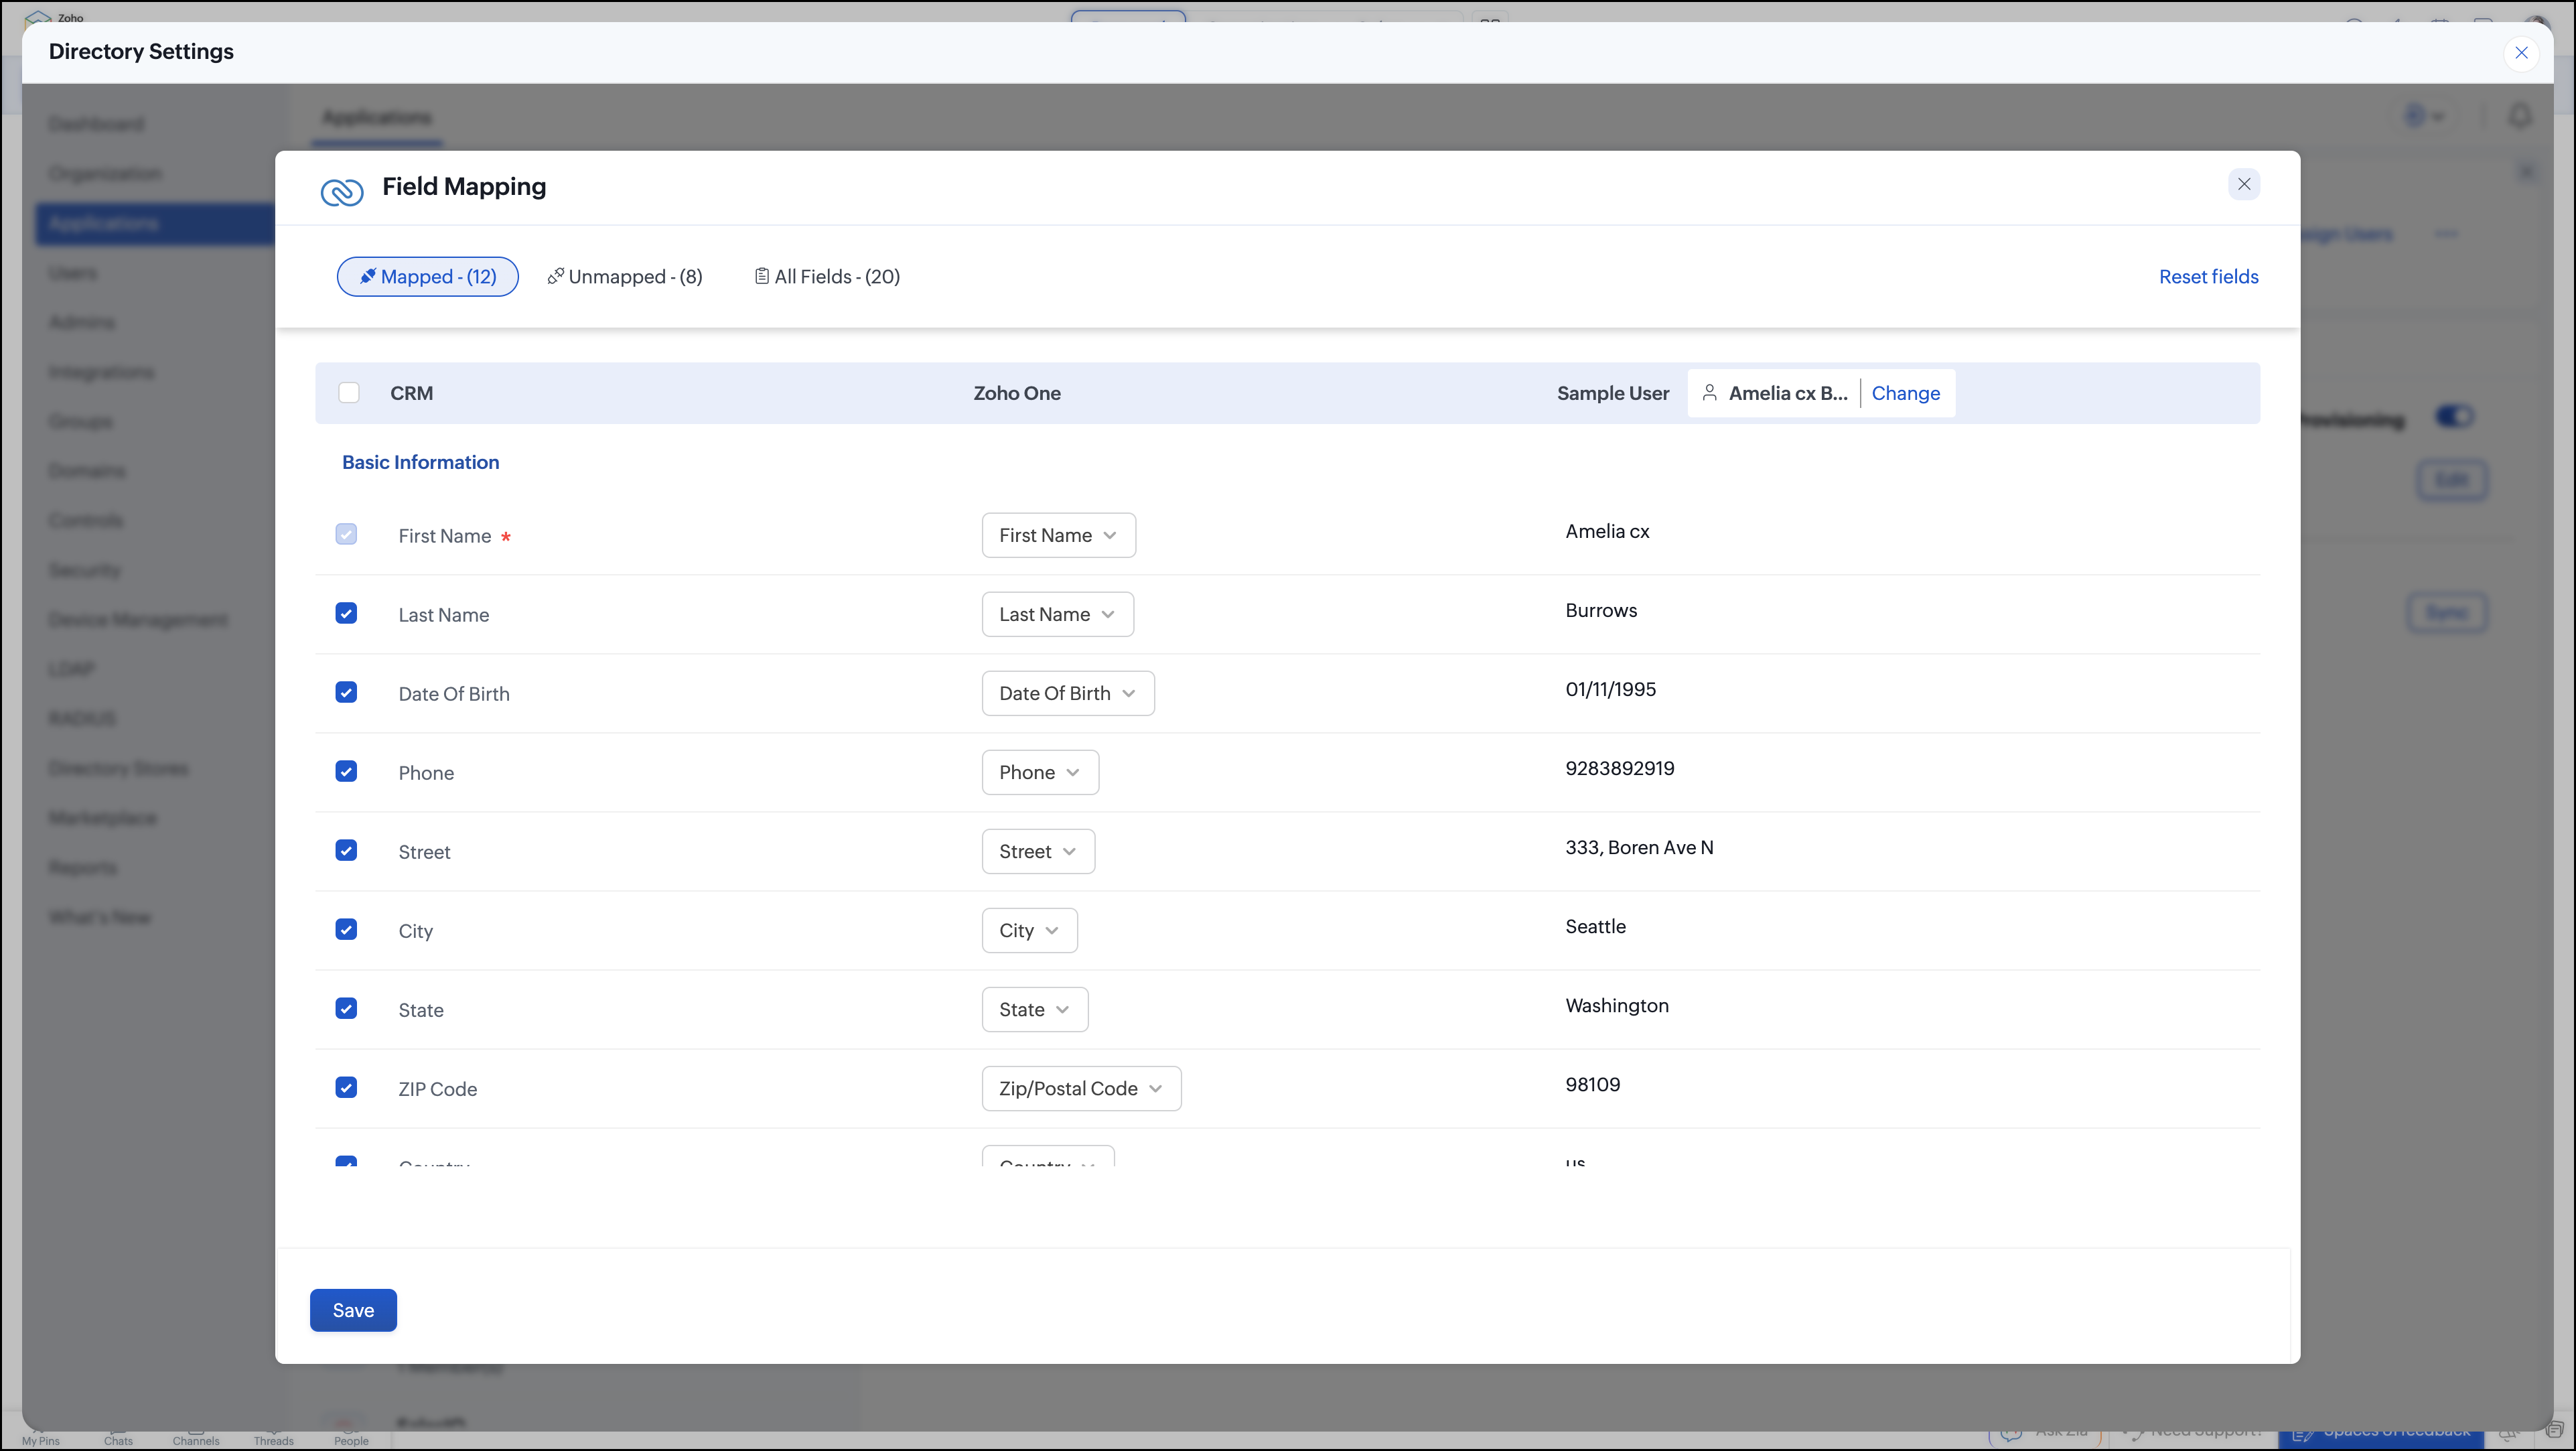Click the Mapped tab plug icon

pyautogui.click(x=368, y=277)
